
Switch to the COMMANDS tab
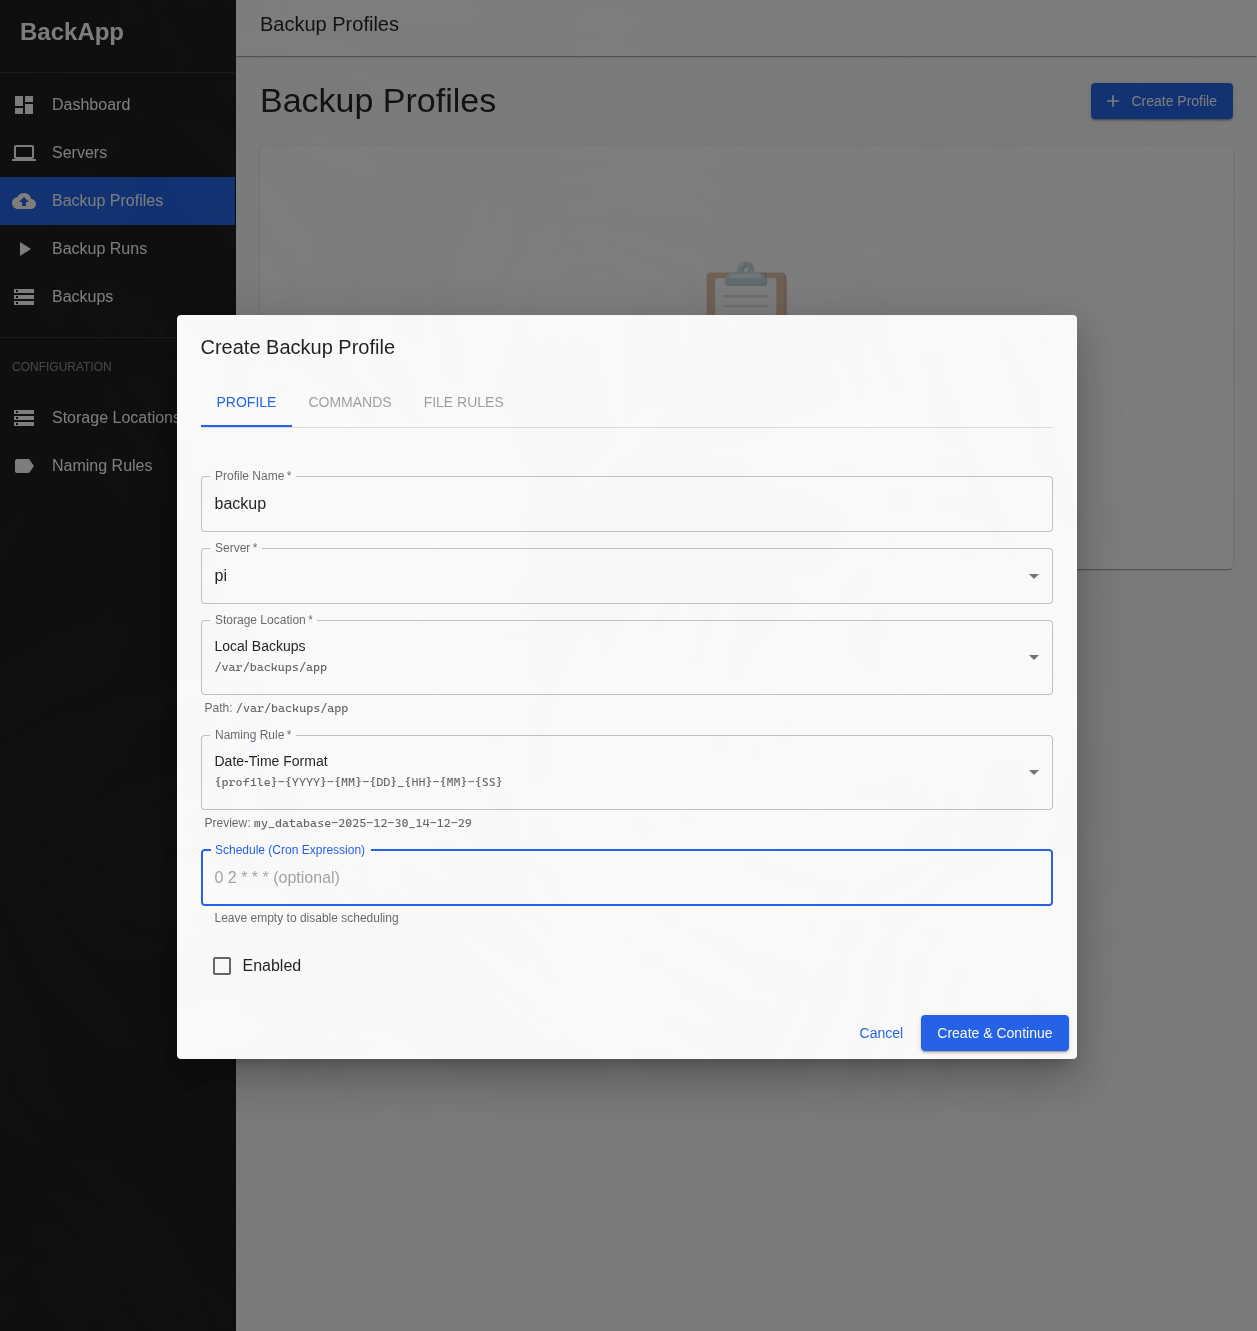(x=350, y=402)
